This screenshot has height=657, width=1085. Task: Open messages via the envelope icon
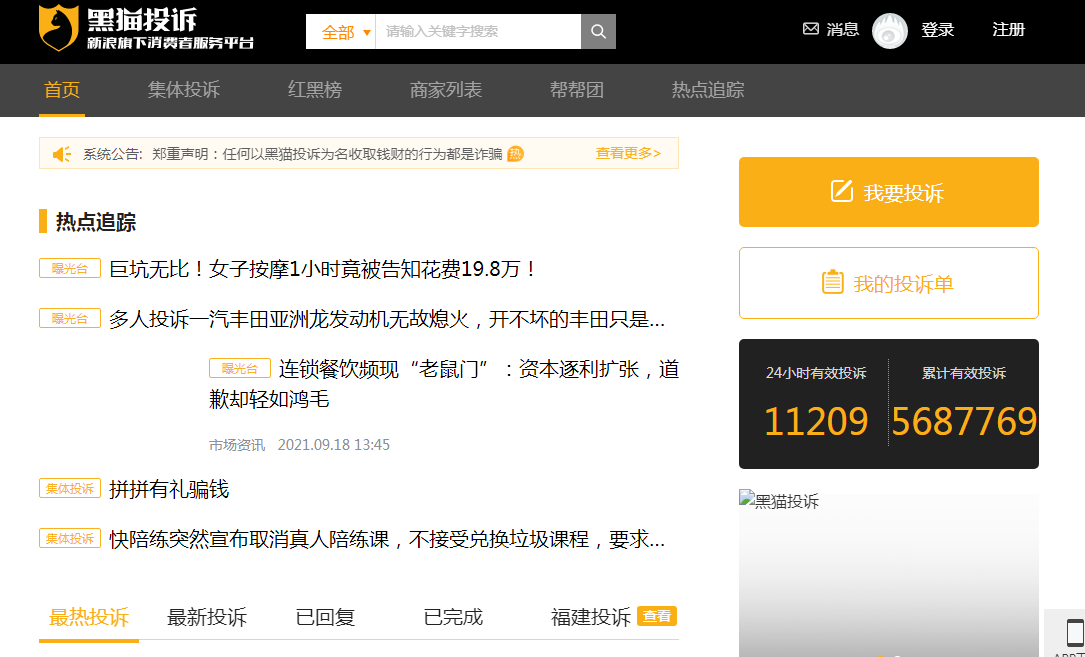click(x=811, y=29)
